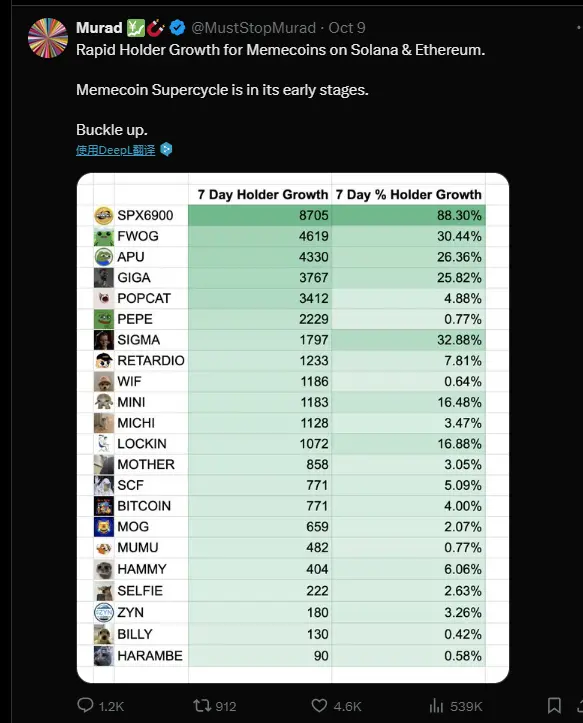Open the Oct 9 post timestamp
Viewport: 583px width, 723px height.
[x=347, y=28]
